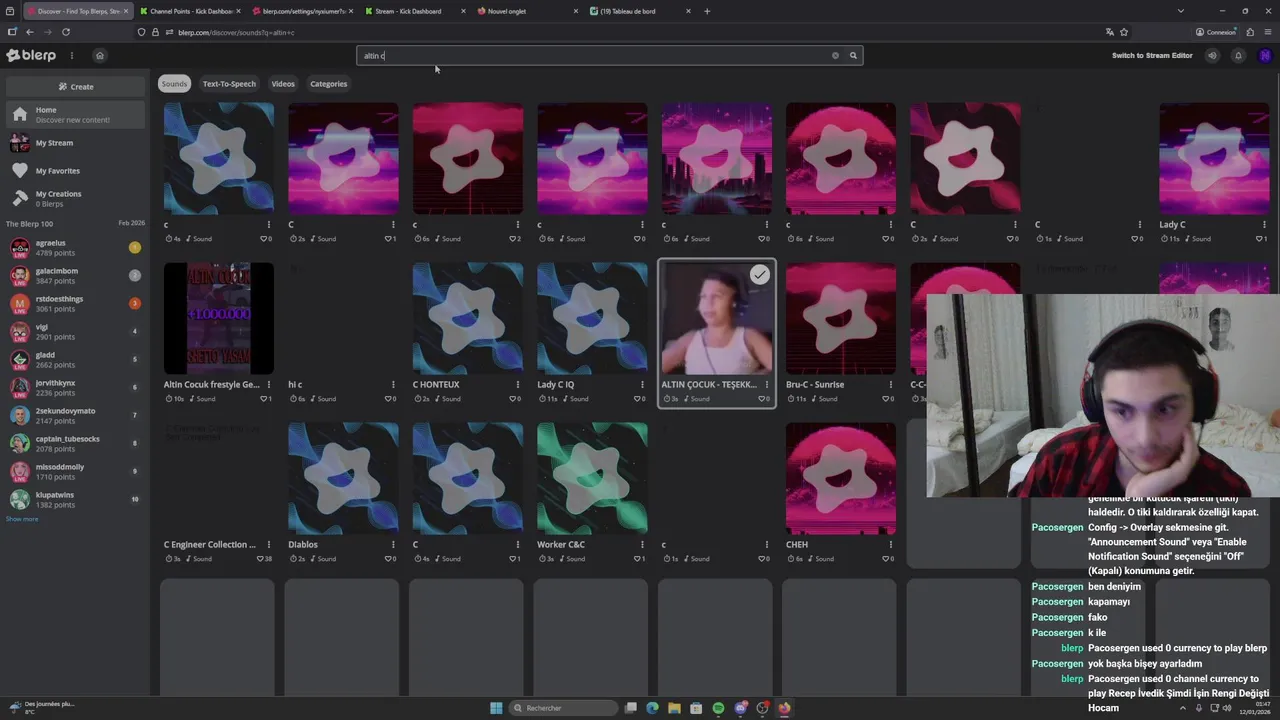1280x720 pixels.
Task: Favorite the Lady C IQ sound heart
Action: (x=637, y=399)
